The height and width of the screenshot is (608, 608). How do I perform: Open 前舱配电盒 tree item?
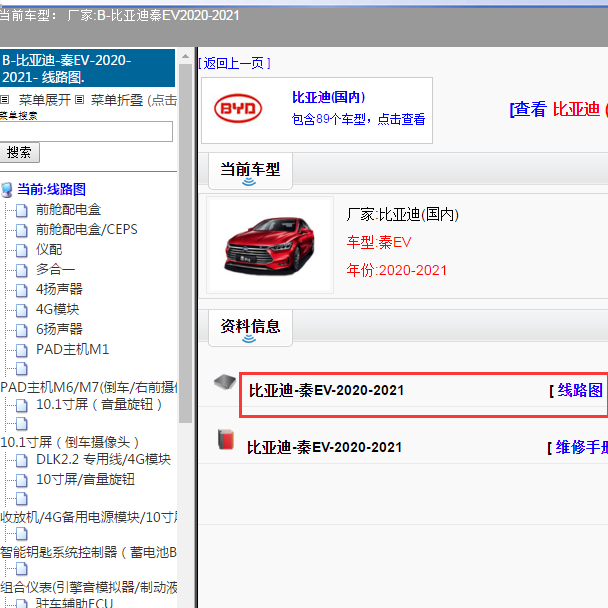pyautogui.click(x=69, y=210)
